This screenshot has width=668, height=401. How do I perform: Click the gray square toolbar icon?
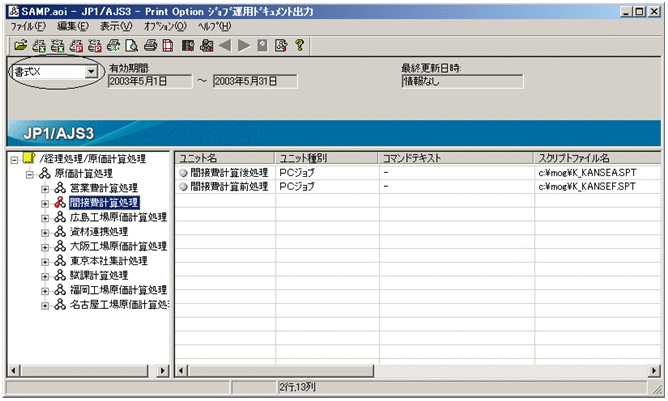(262, 45)
